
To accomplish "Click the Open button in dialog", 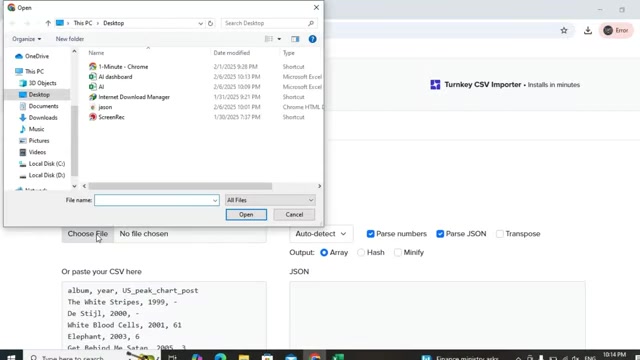I will tap(246, 215).
